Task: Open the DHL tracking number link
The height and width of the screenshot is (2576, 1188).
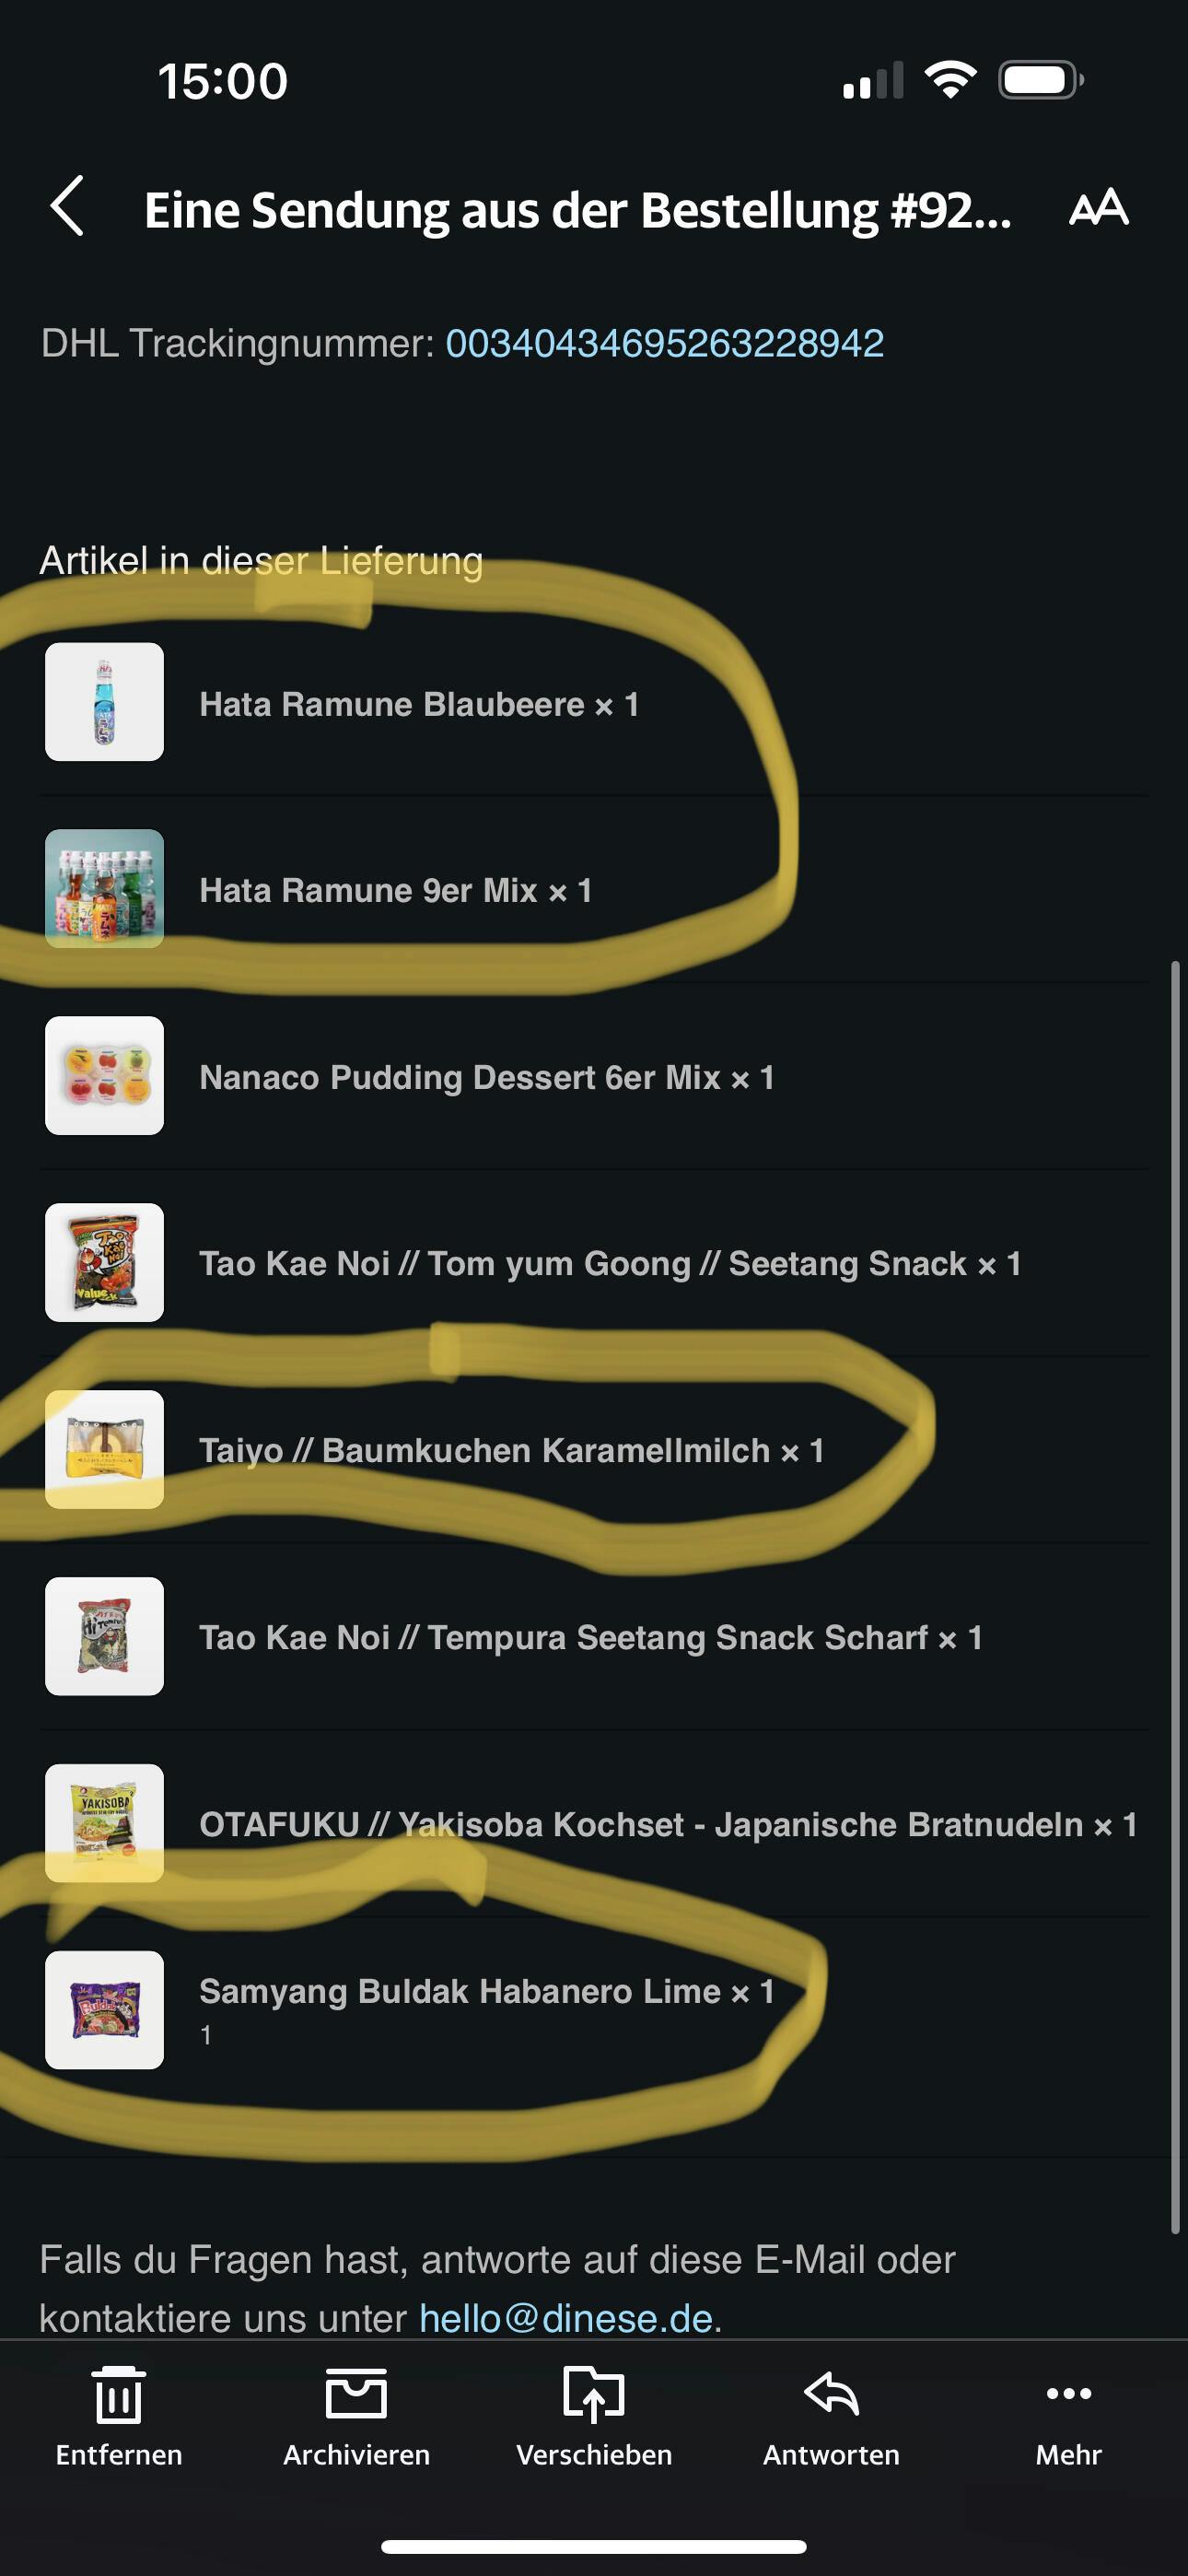Action: 665,343
